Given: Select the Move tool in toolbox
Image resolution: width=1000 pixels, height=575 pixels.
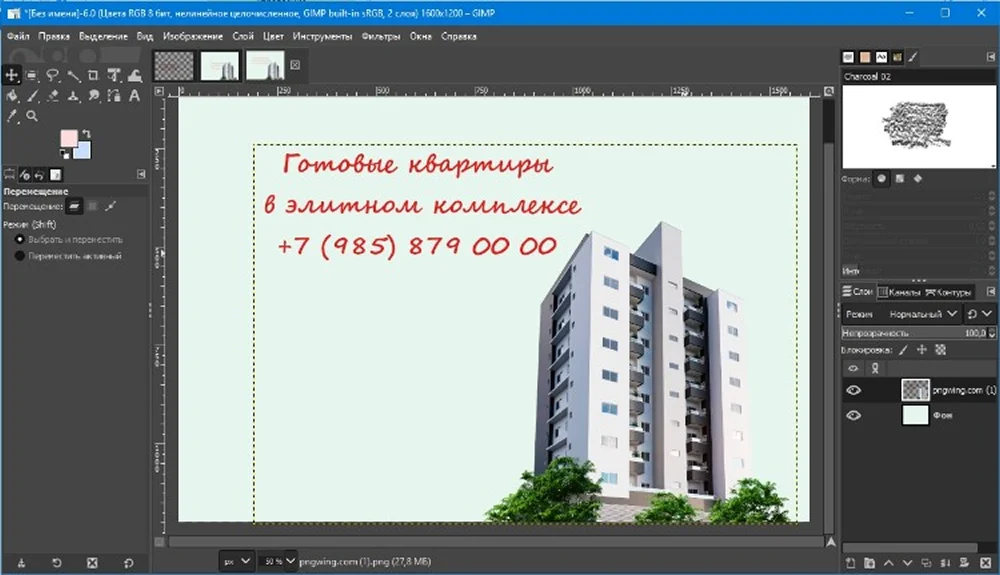Looking at the screenshot, I should (x=11, y=75).
